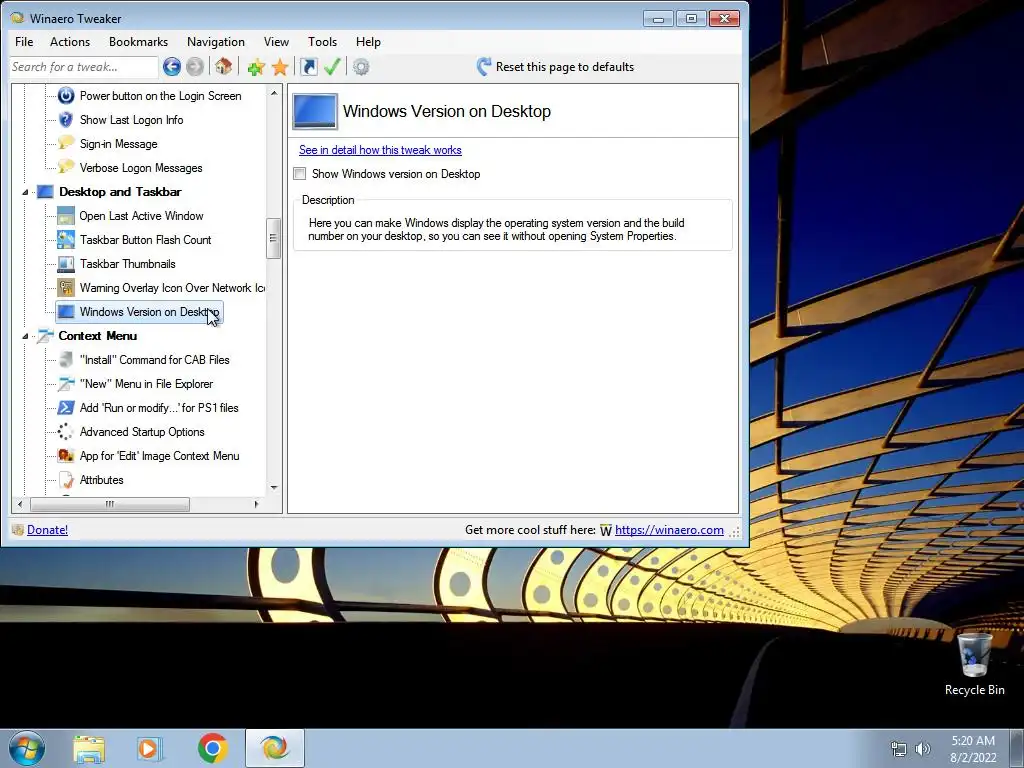
Task: Click horizontal scrollbar right arrow
Action: [x=257, y=504]
